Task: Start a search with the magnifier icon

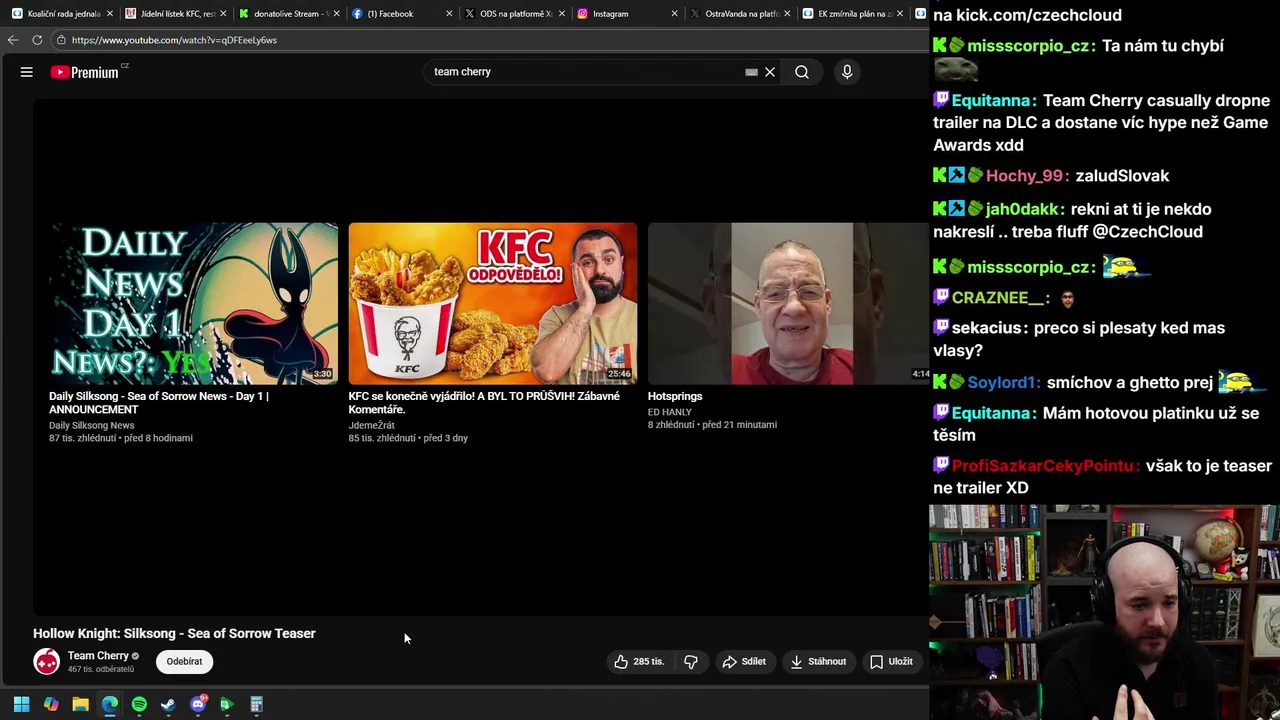Action: [x=802, y=72]
